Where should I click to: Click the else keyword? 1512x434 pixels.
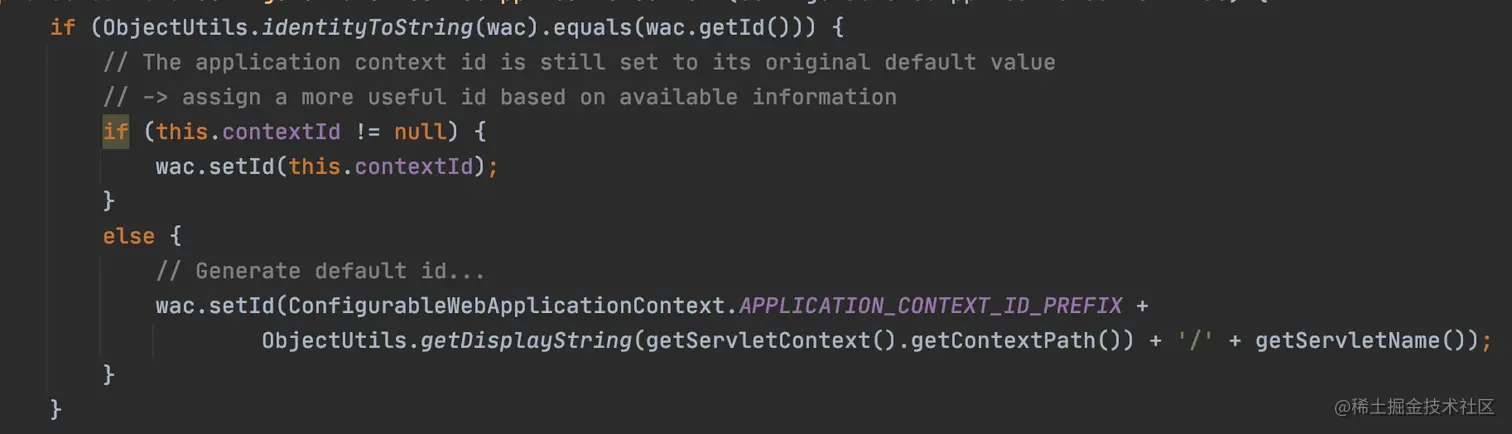click(x=129, y=236)
